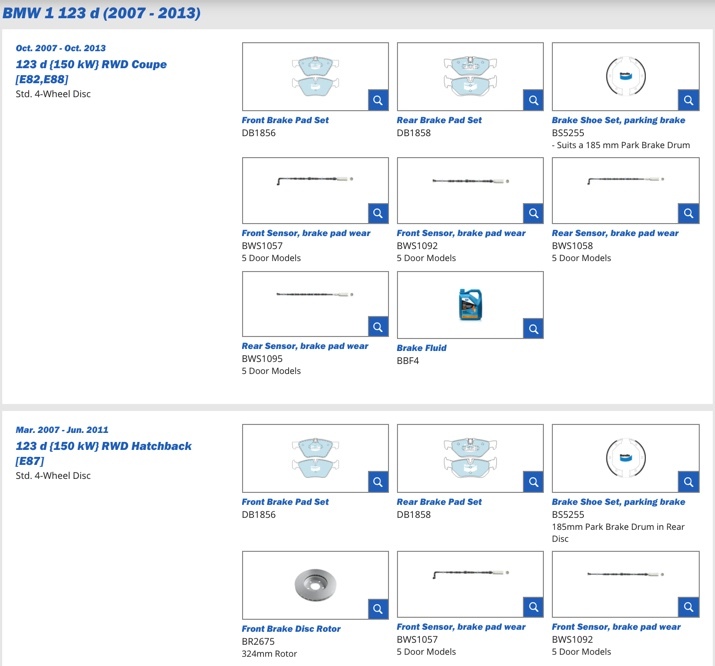Select part number BBF4
715x666 pixels.
[408, 361]
